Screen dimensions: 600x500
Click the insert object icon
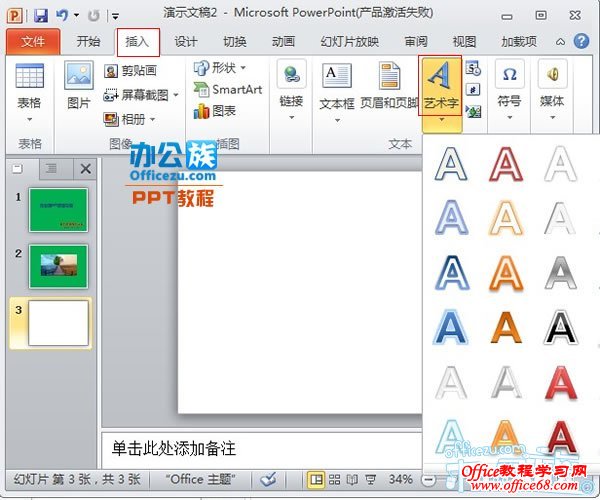(x=473, y=111)
